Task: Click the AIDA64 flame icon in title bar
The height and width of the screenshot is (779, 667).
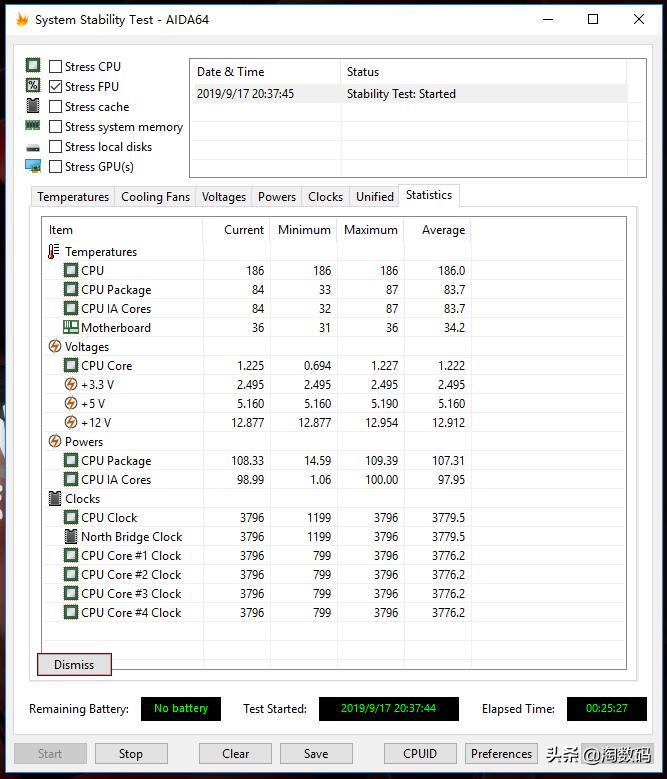Action: tap(21, 19)
